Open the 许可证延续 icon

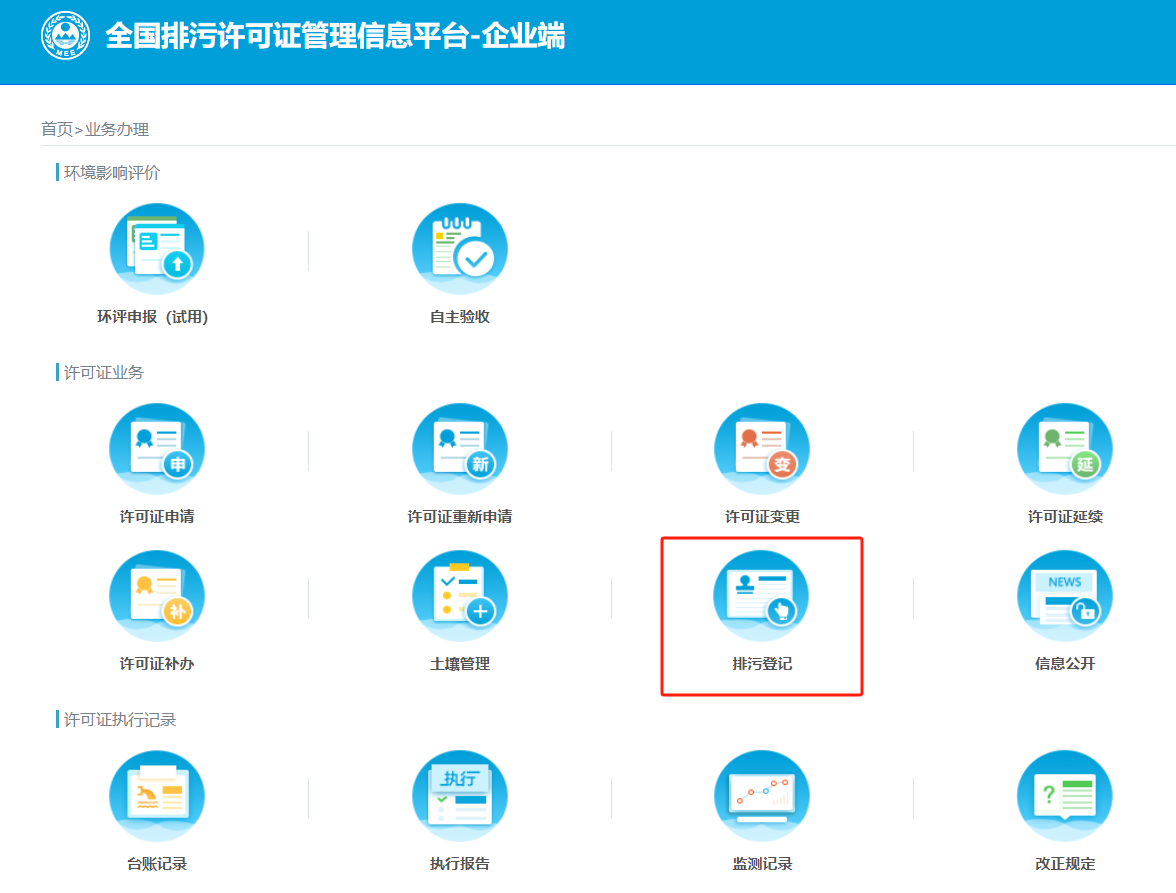(x=1065, y=450)
